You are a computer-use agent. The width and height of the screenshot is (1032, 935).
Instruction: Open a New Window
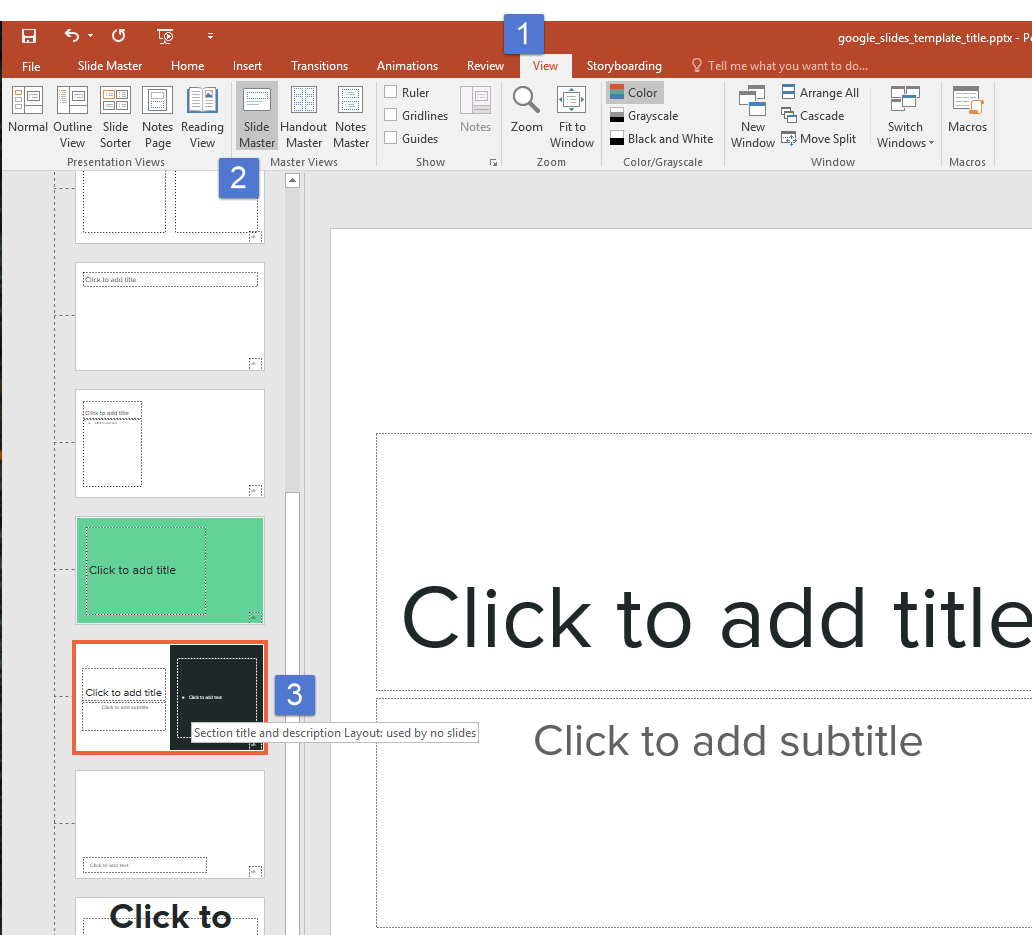pyautogui.click(x=752, y=117)
